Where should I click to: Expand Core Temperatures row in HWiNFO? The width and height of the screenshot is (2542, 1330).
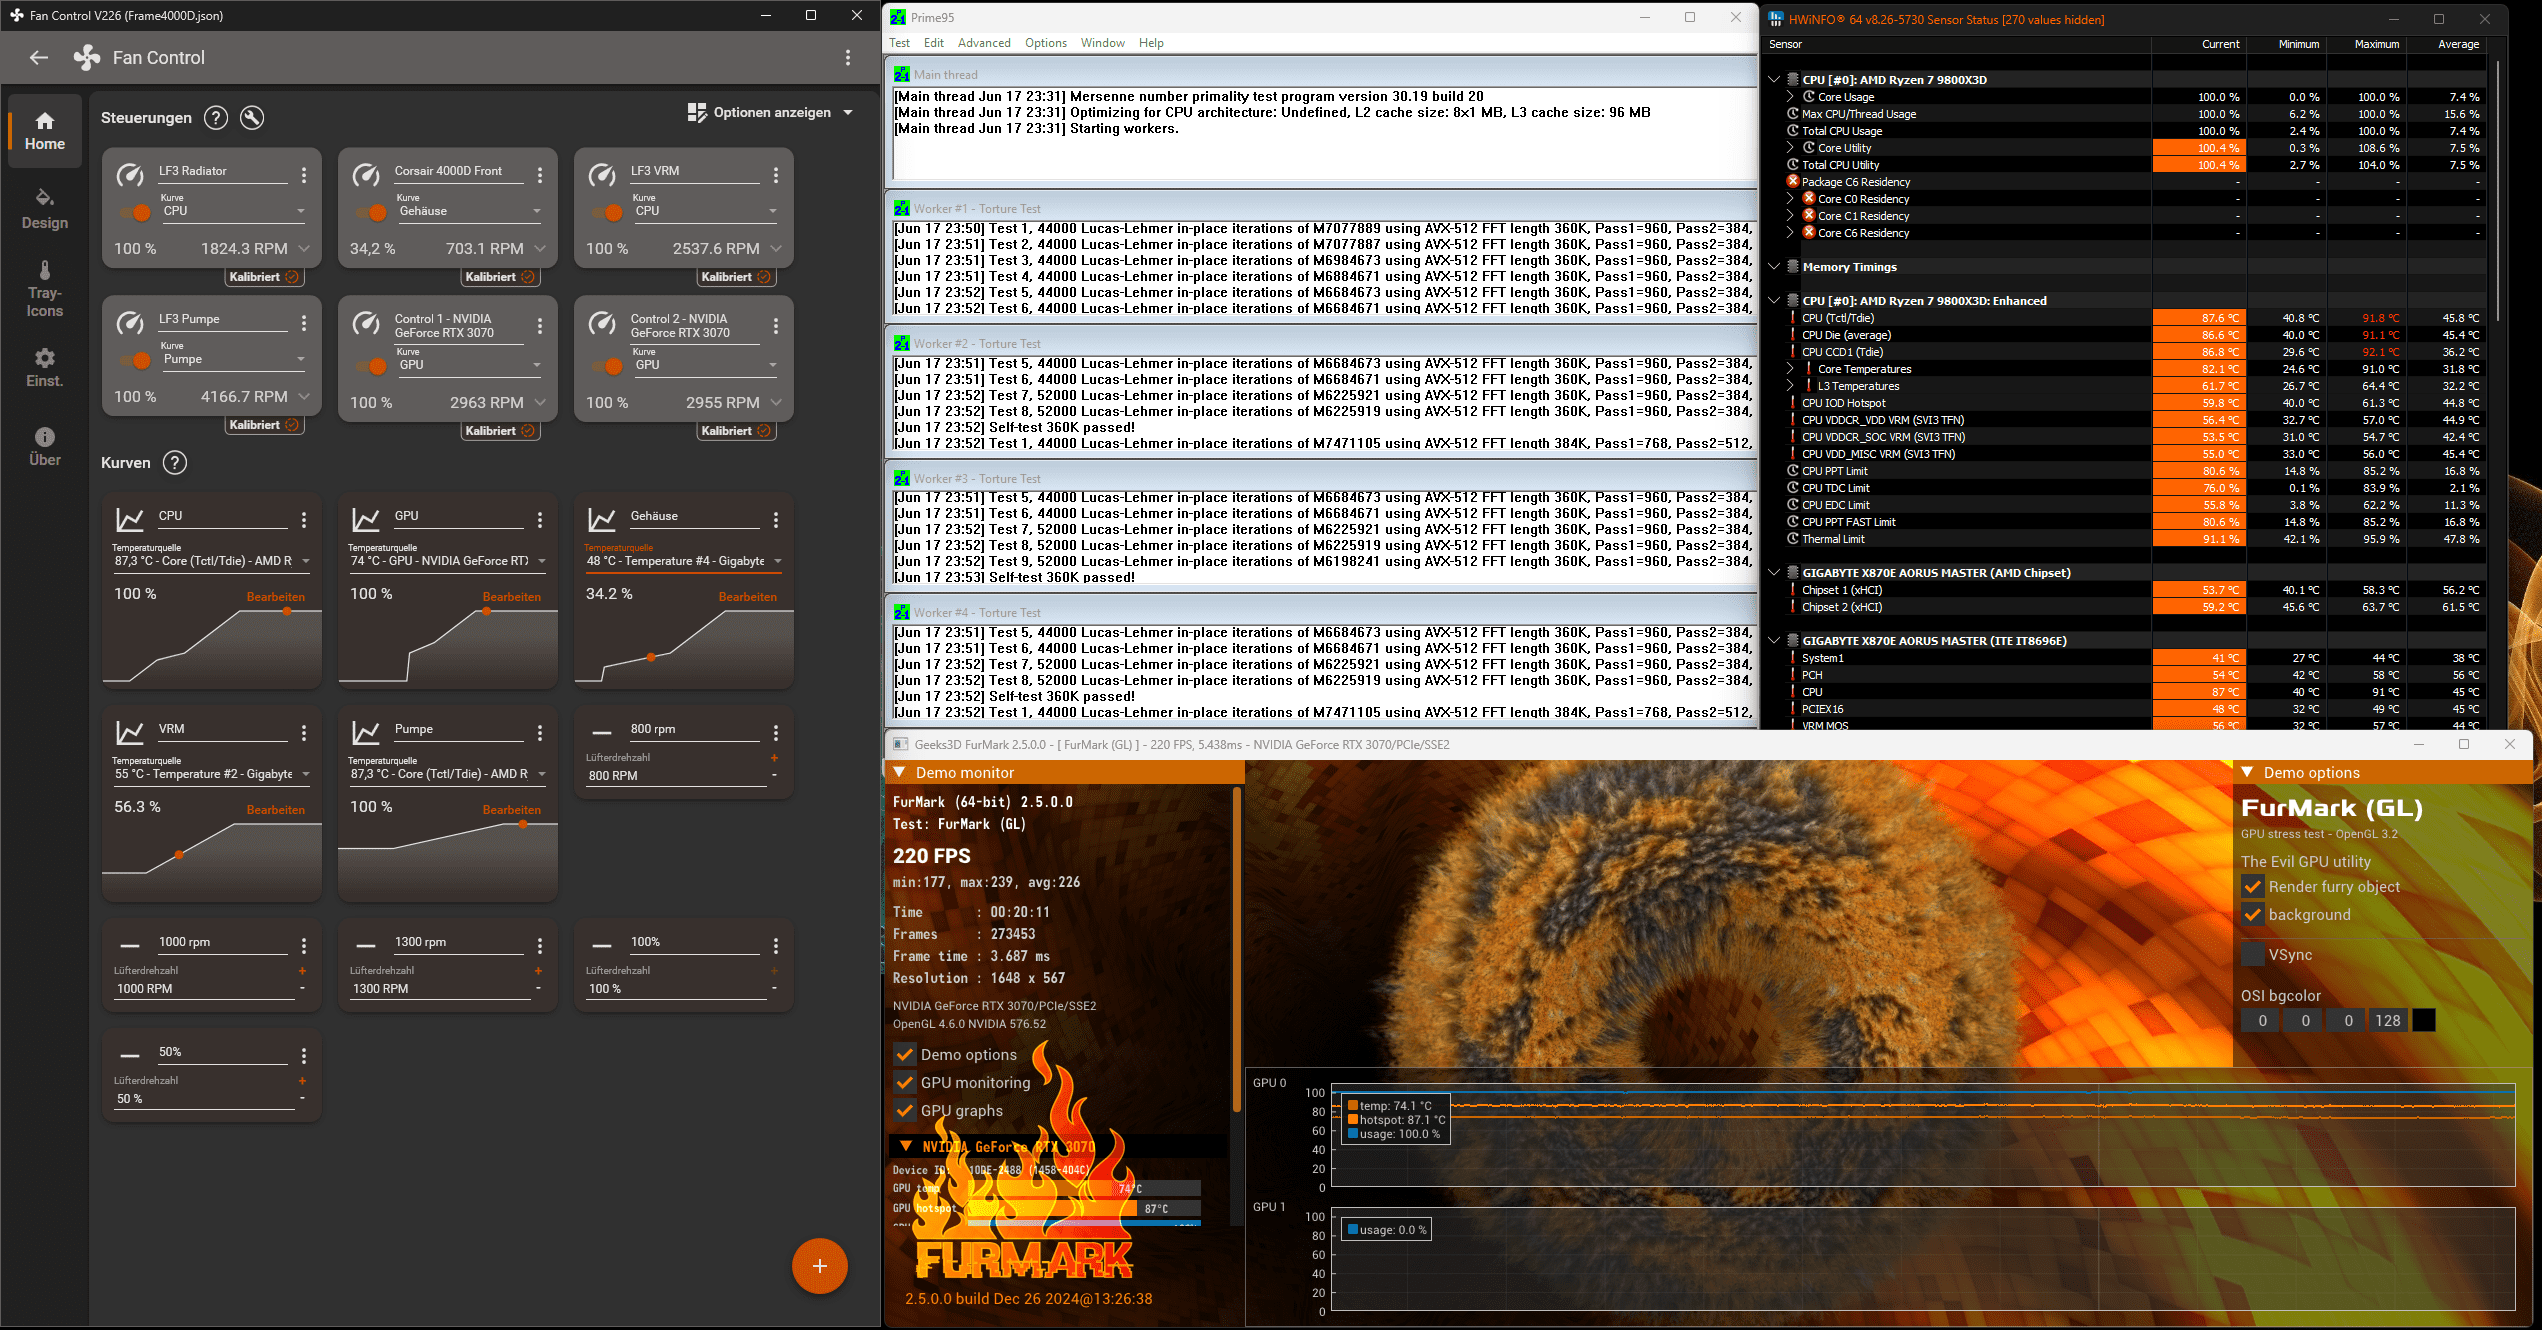click(1790, 369)
